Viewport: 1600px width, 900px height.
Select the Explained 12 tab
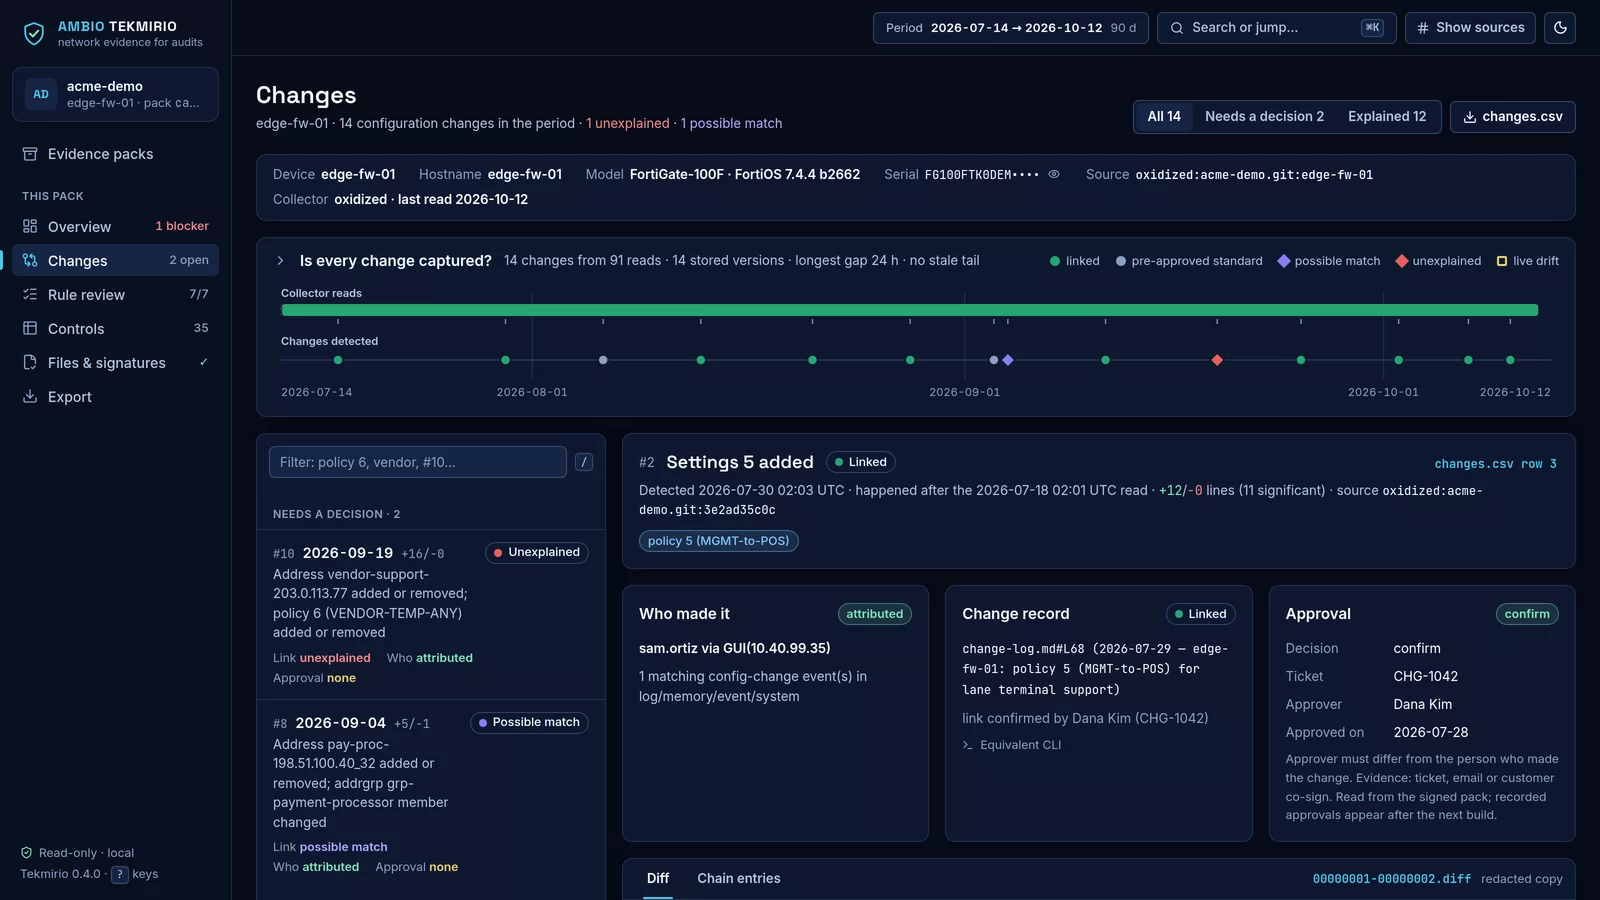[x=1387, y=117]
